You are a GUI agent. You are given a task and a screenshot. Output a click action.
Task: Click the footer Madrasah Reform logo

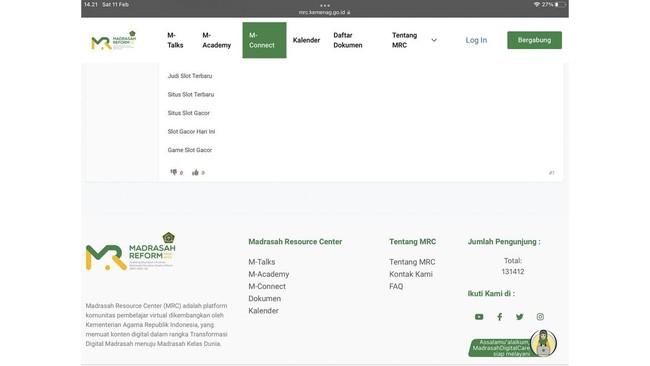(131, 251)
